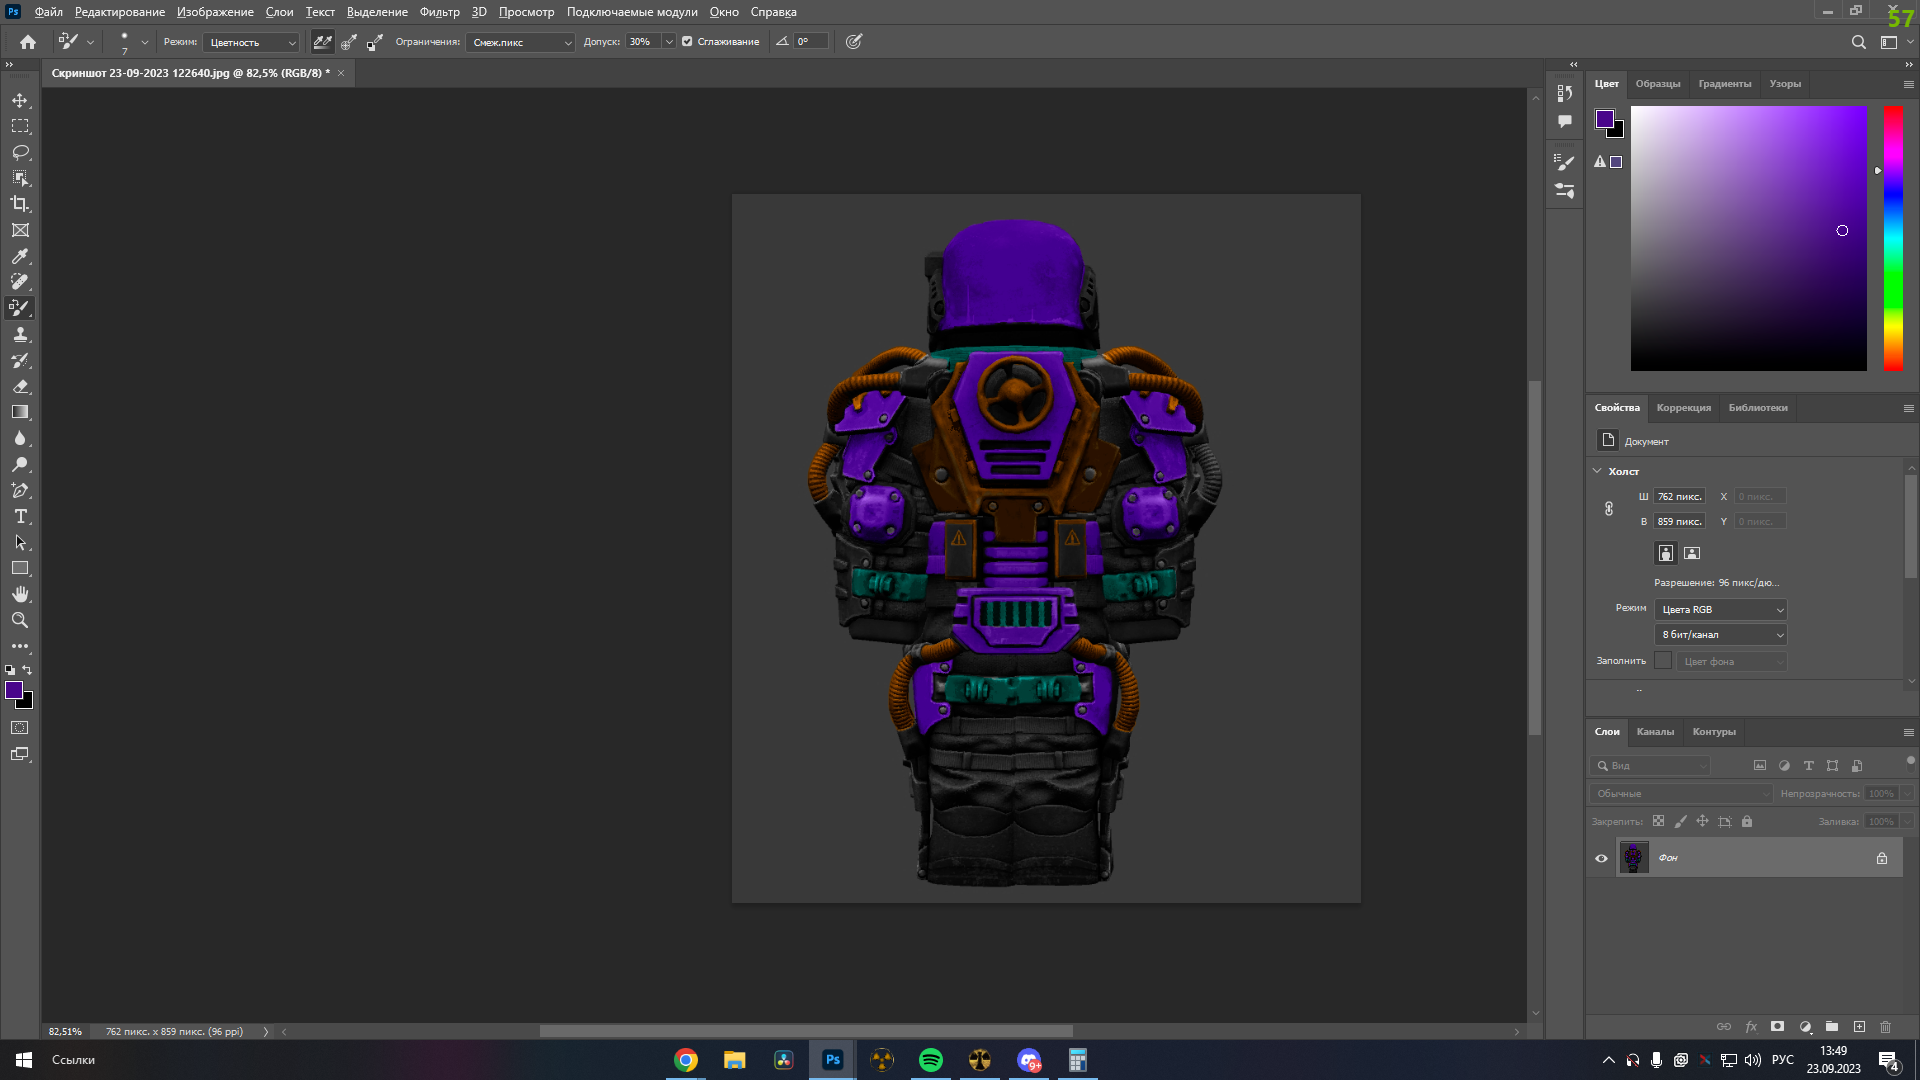The image size is (1920, 1080).
Task: Click the canvas width field 762 пикс.
Action: 1679,497
